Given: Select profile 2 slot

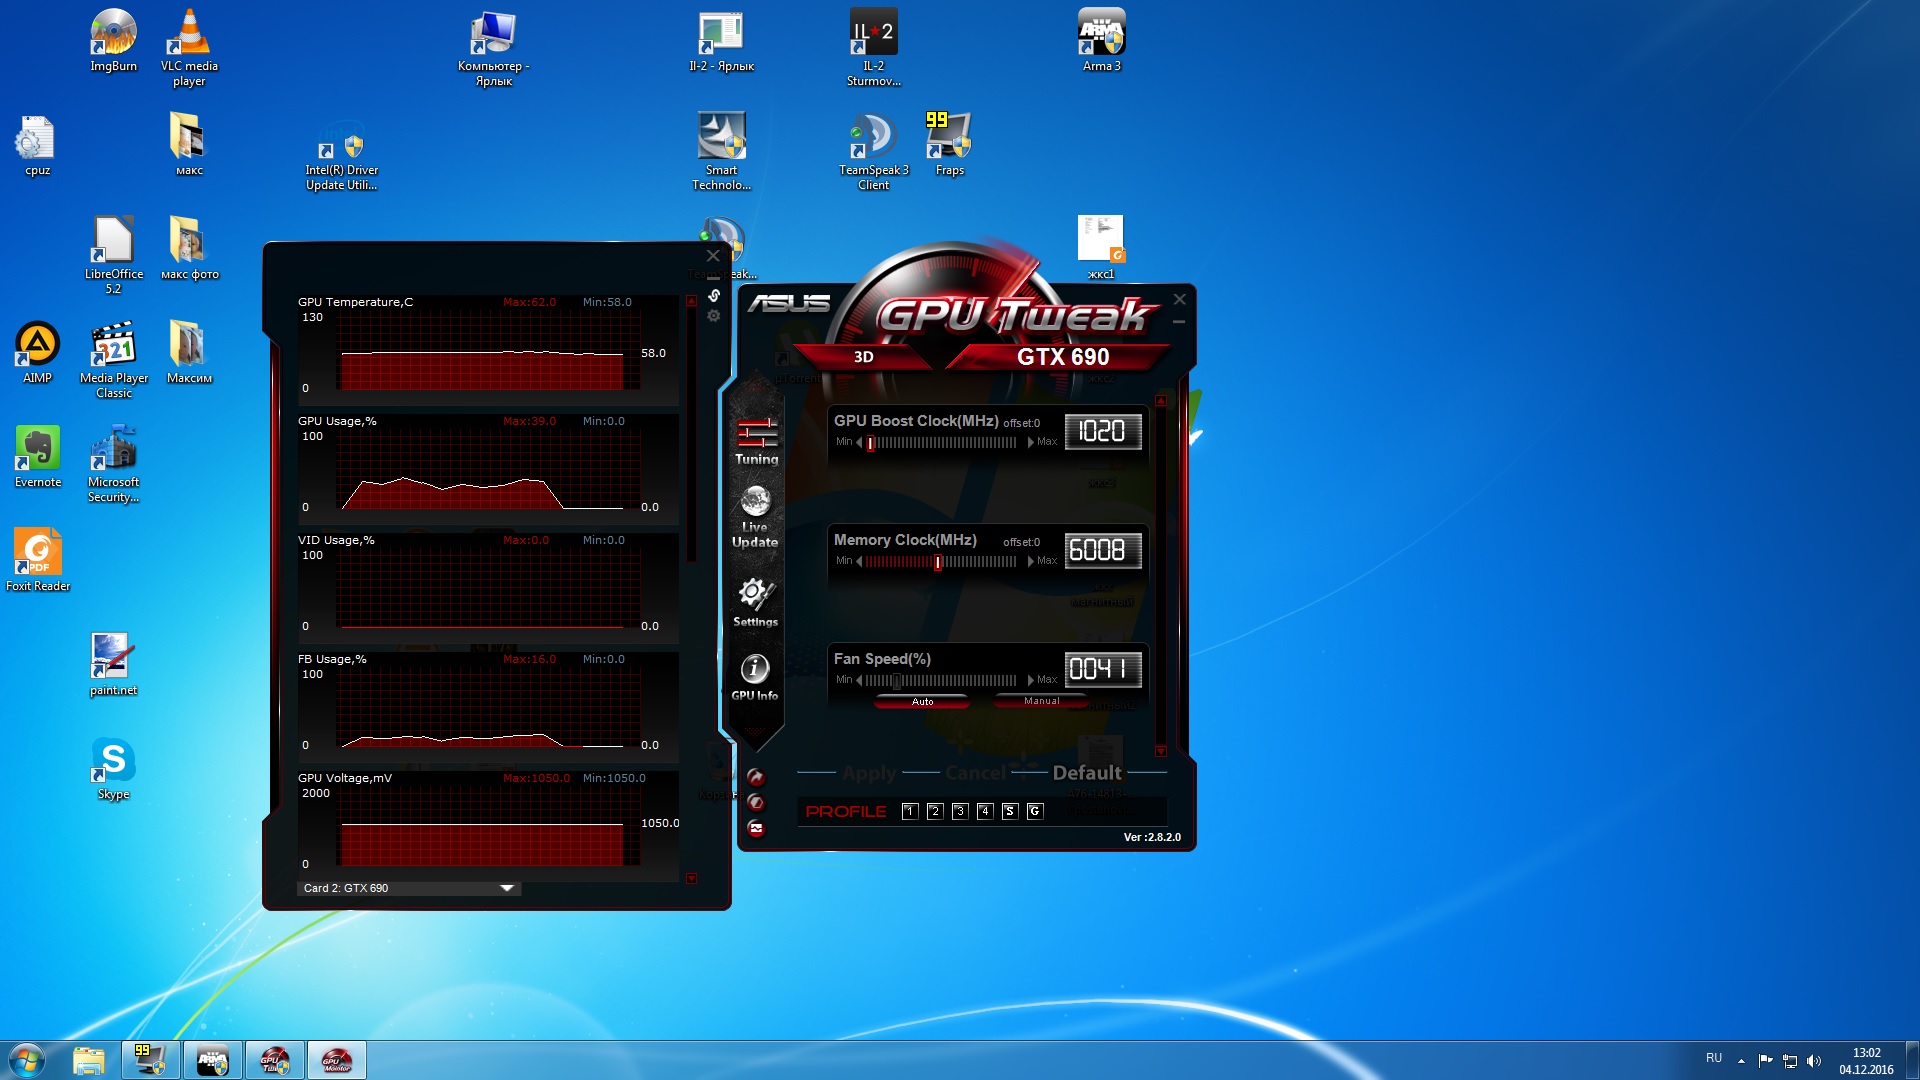Looking at the screenshot, I should [x=935, y=811].
